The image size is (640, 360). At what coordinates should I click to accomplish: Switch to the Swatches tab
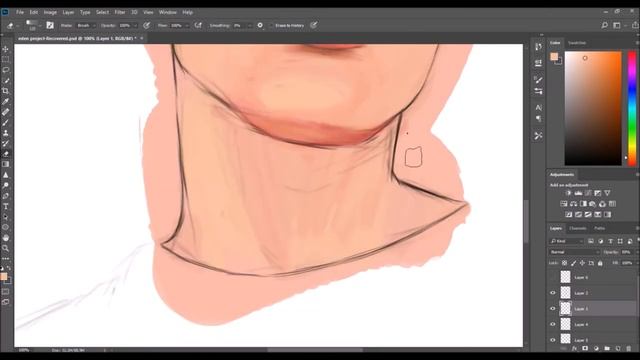577,43
